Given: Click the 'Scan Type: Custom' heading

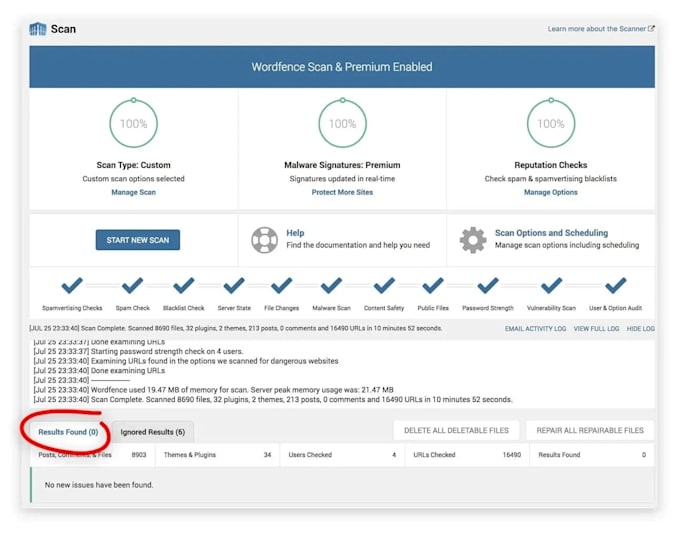Looking at the screenshot, I should [134, 165].
